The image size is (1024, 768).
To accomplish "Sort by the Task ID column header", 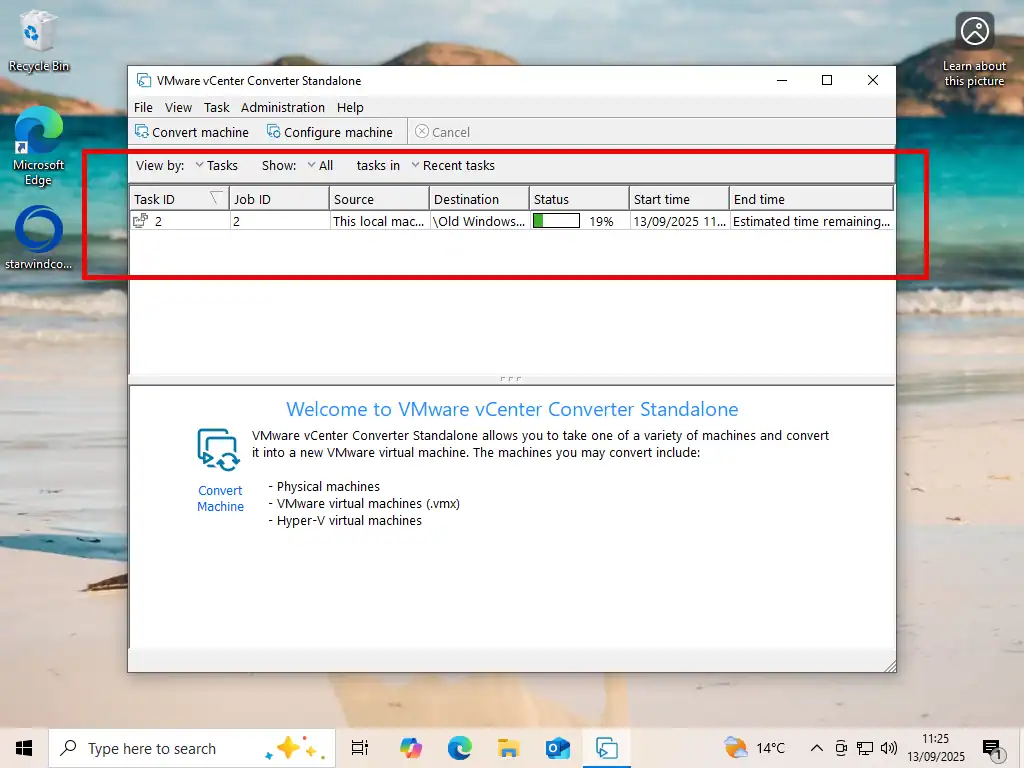I will pos(179,199).
